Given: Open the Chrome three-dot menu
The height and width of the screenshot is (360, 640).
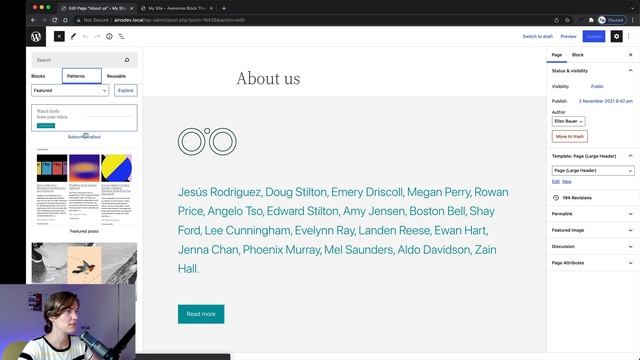Looking at the screenshot, I should tap(633, 20).
